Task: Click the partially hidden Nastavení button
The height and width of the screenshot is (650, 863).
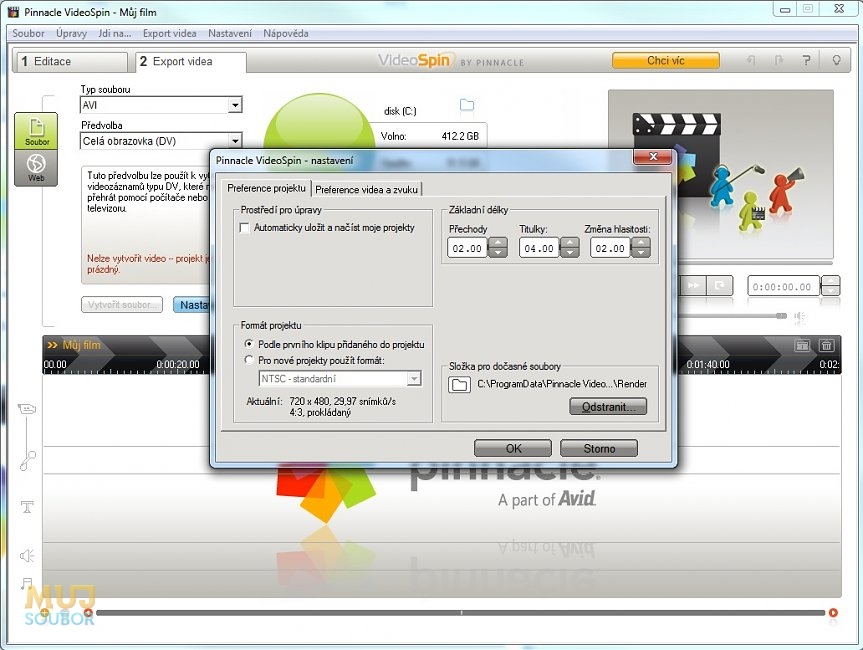Action: (x=192, y=304)
